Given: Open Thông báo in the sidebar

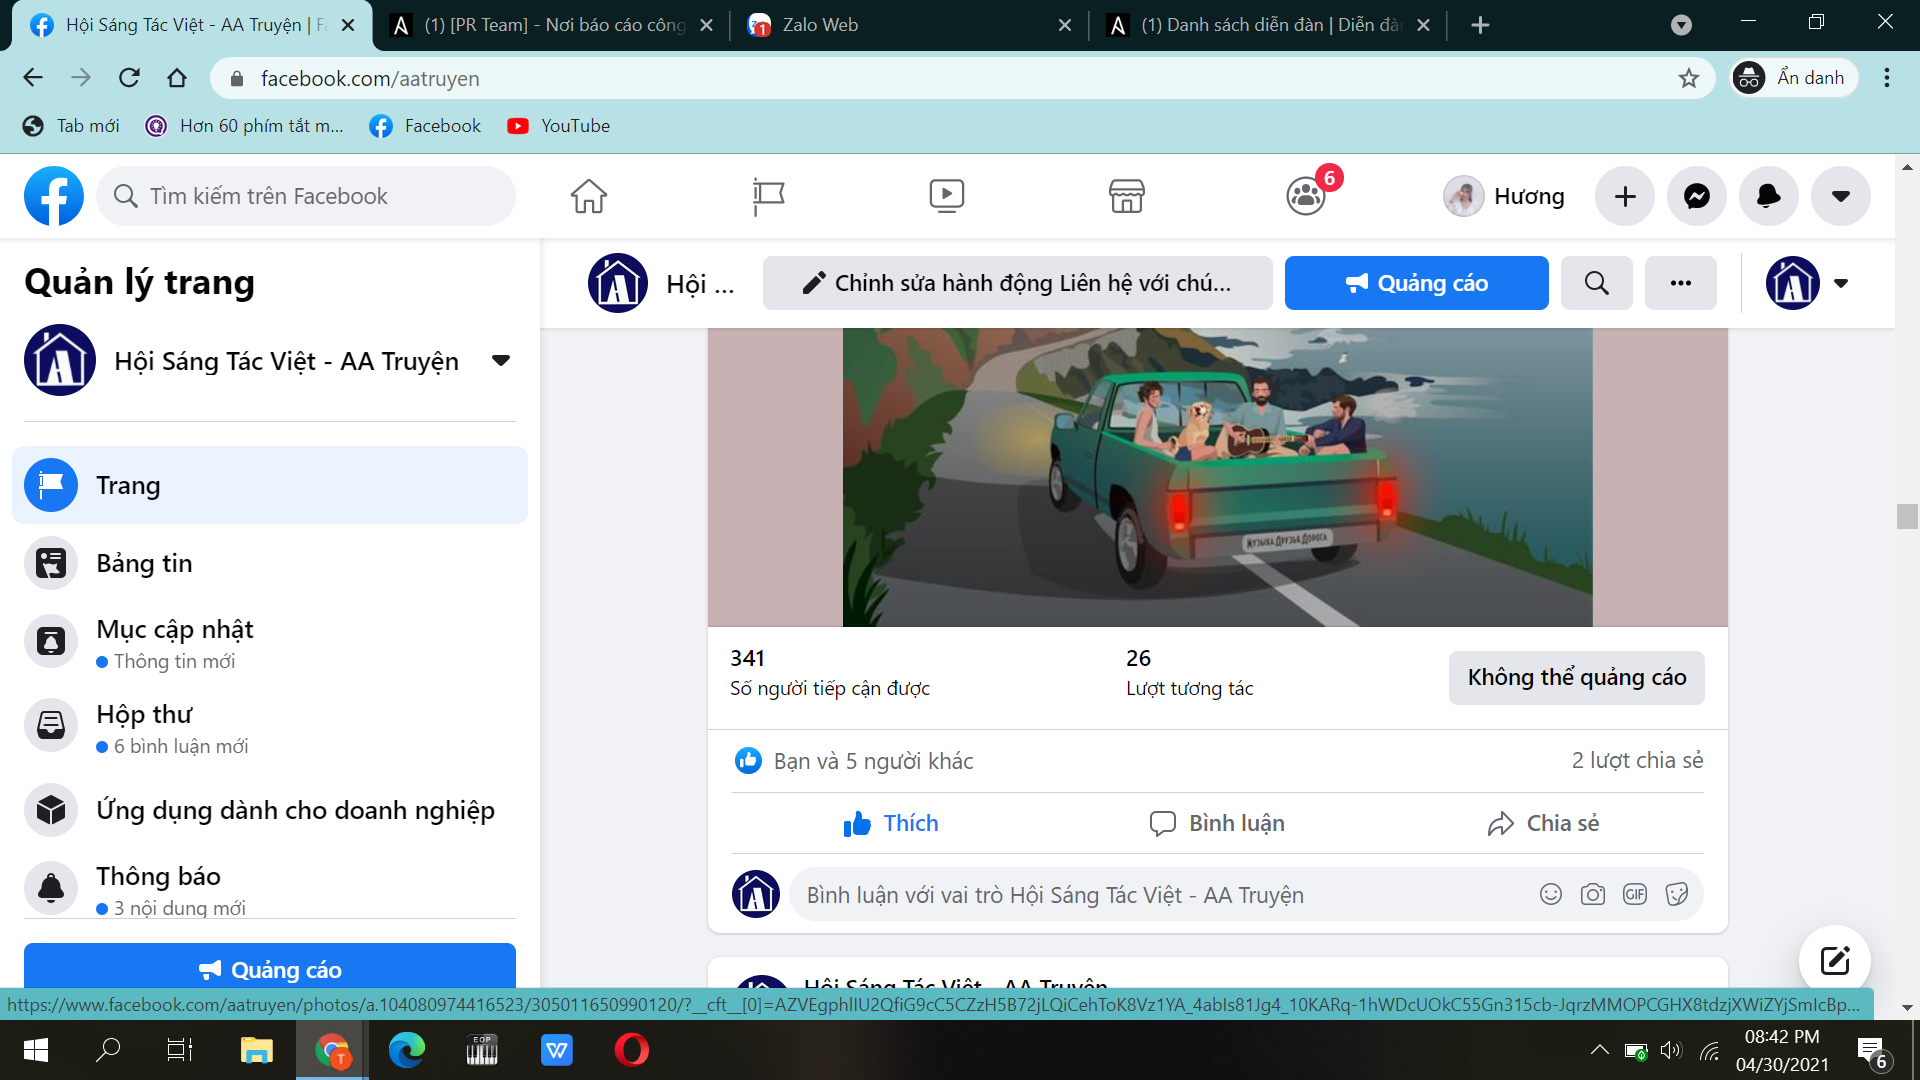Looking at the screenshot, I should tap(270, 889).
